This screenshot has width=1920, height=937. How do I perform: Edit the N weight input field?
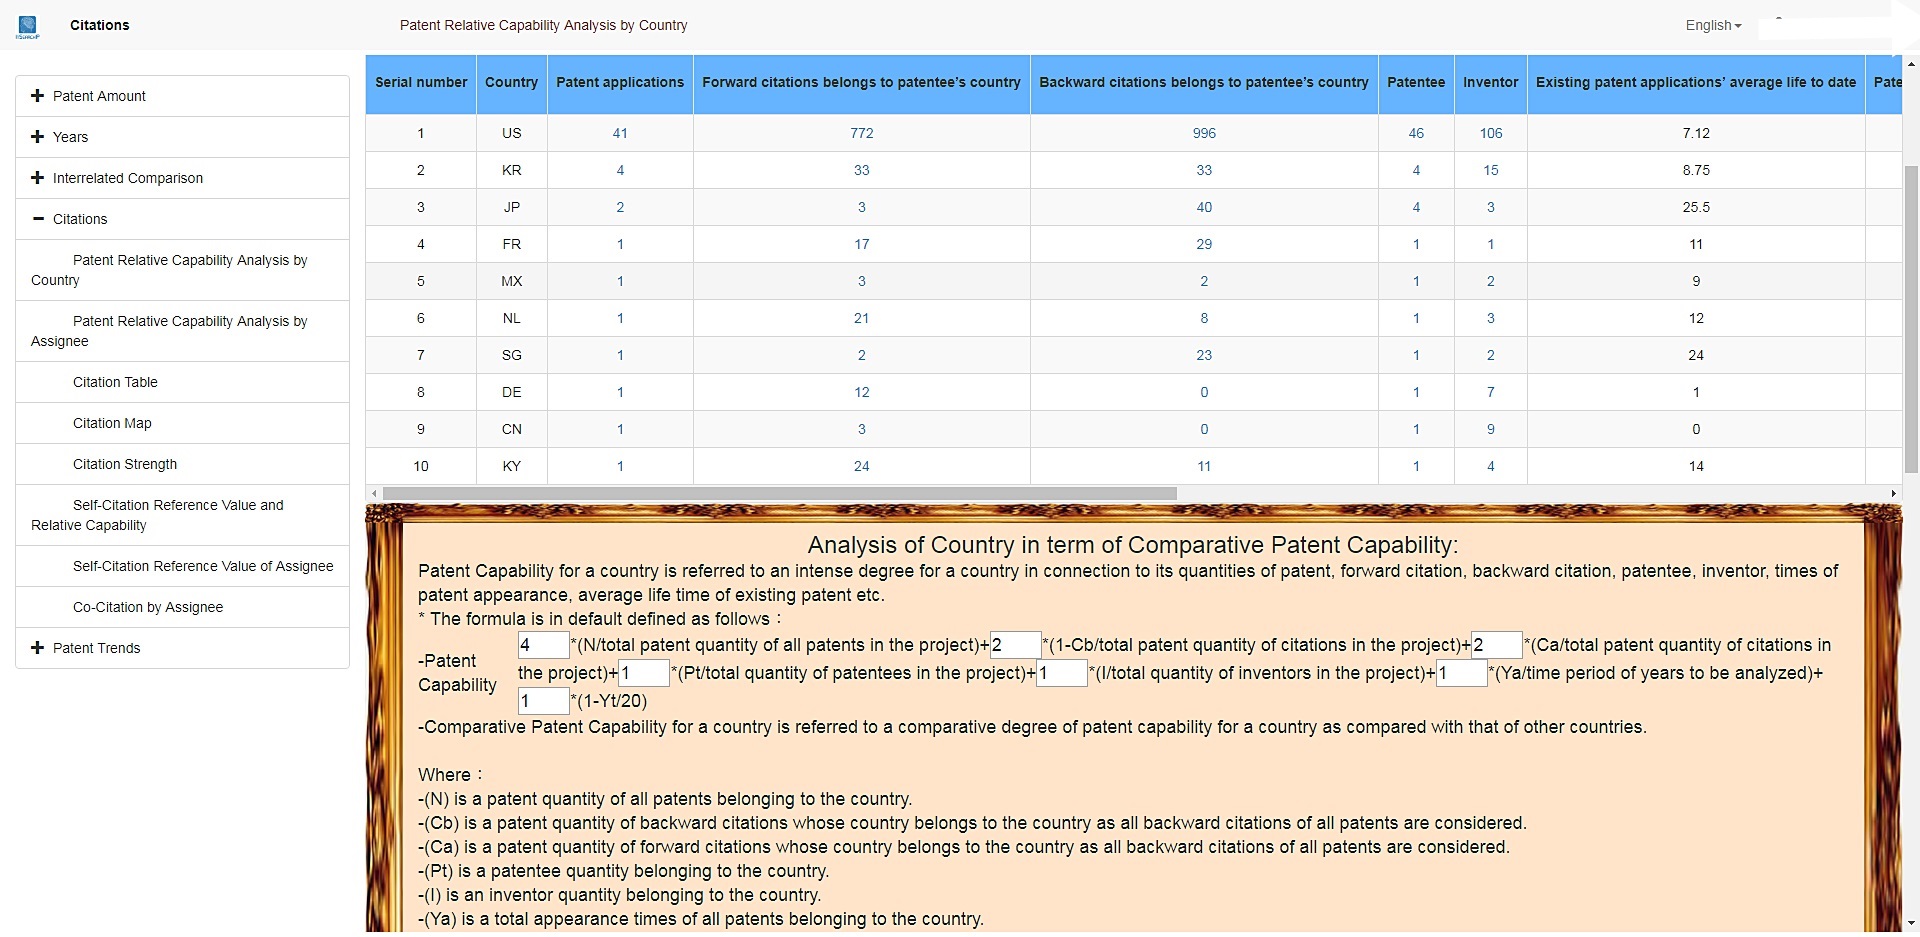coord(543,645)
